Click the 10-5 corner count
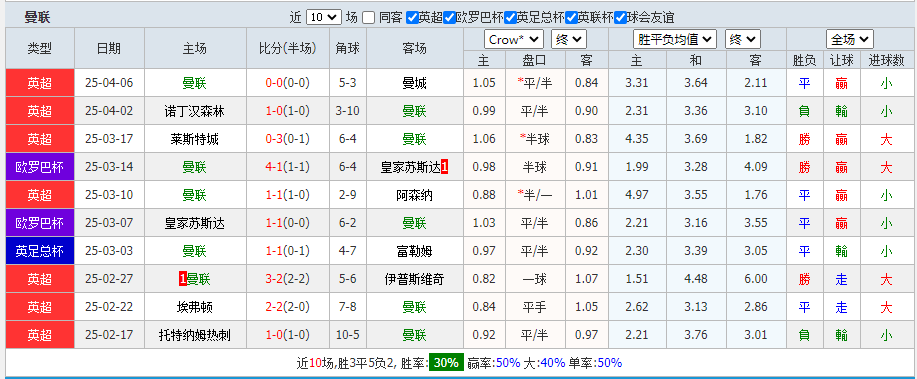This screenshot has height=379, width=917. click(347, 336)
